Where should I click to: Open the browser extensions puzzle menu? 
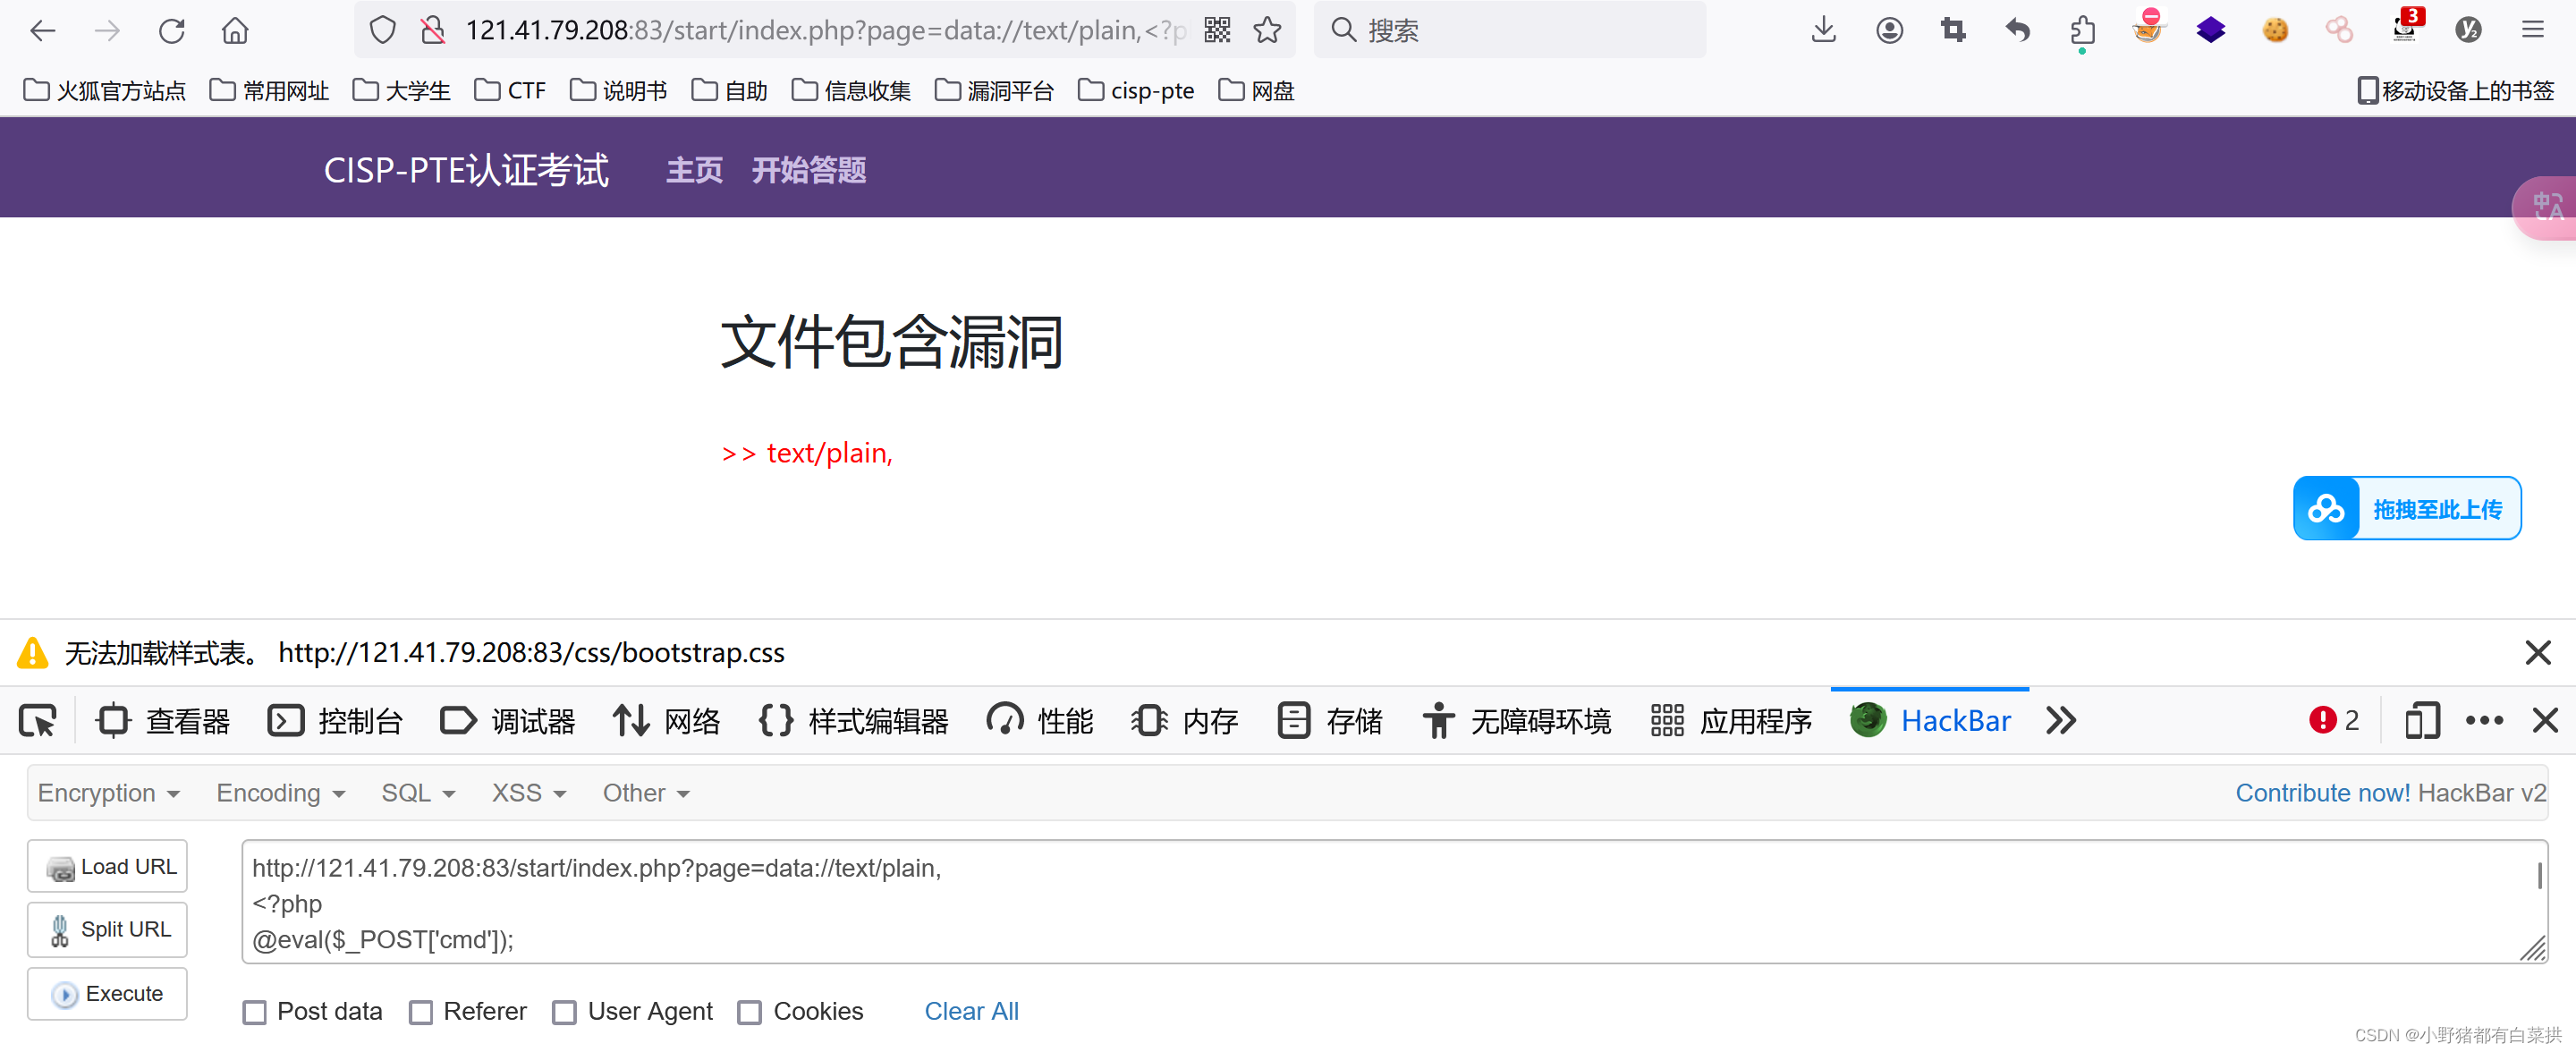2082,30
